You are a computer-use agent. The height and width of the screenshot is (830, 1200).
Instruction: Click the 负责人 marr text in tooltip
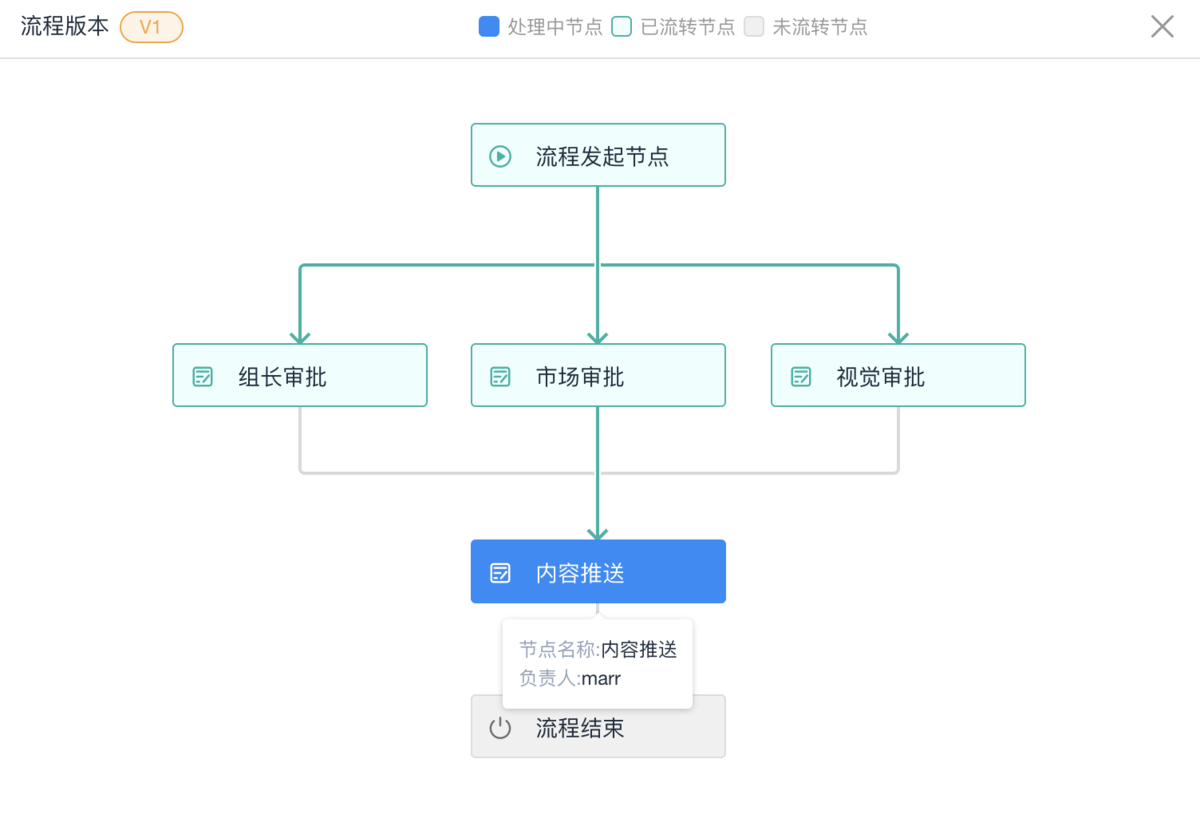tap(570, 679)
